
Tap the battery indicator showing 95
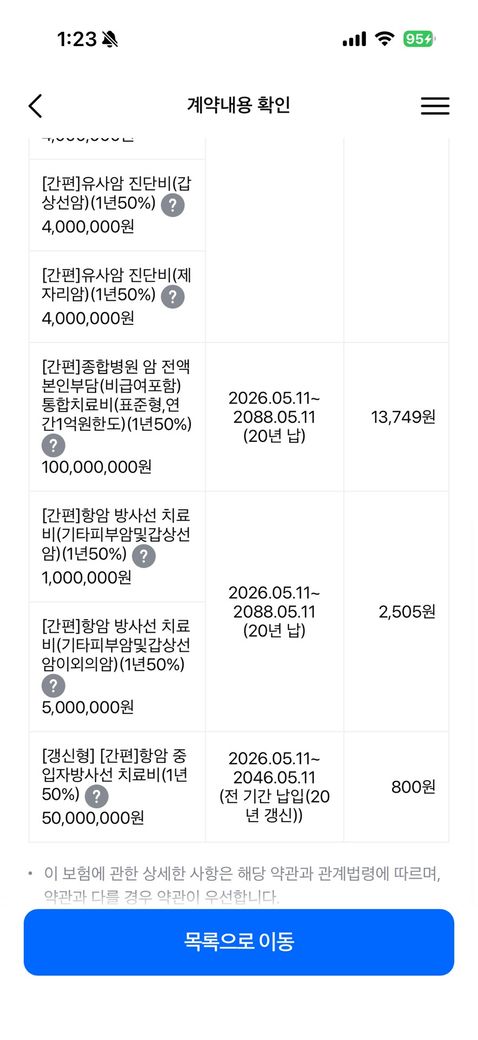click(419, 39)
